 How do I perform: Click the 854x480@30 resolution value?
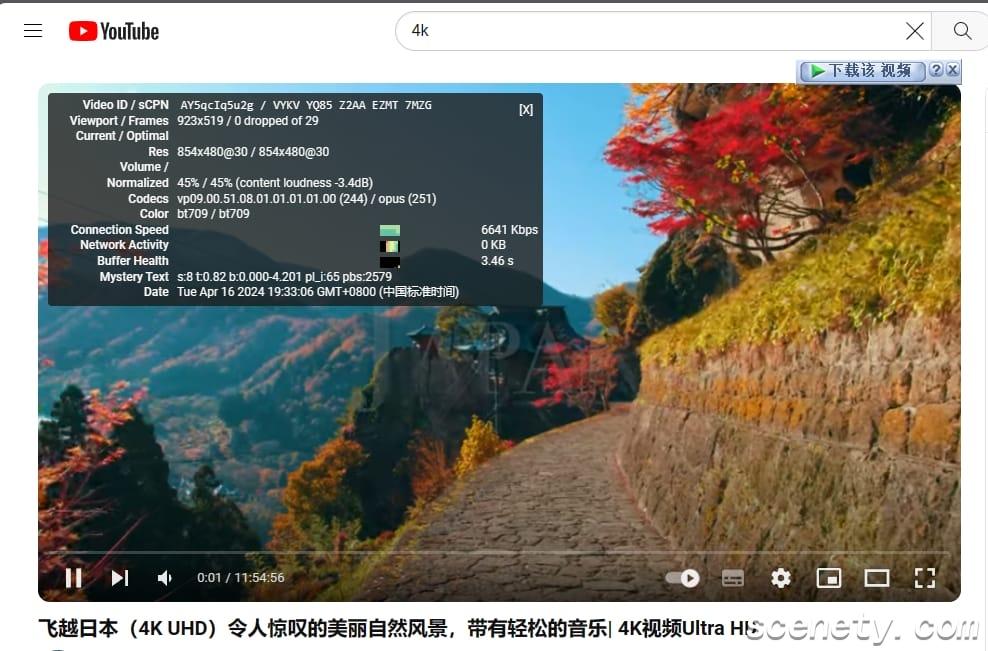(253, 152)
